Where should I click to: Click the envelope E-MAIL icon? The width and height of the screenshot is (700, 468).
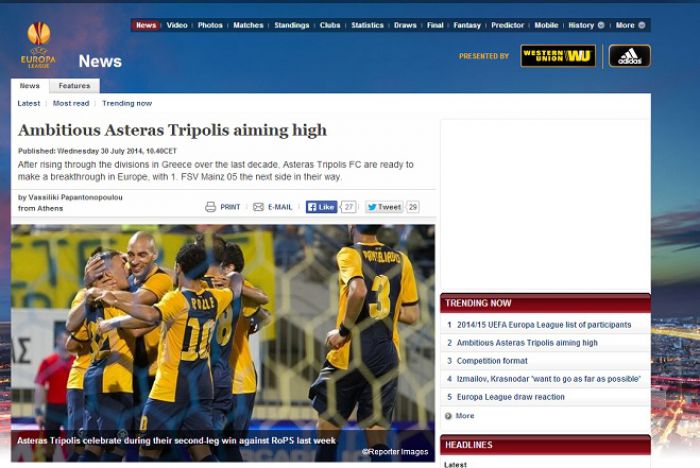point(258,207)
